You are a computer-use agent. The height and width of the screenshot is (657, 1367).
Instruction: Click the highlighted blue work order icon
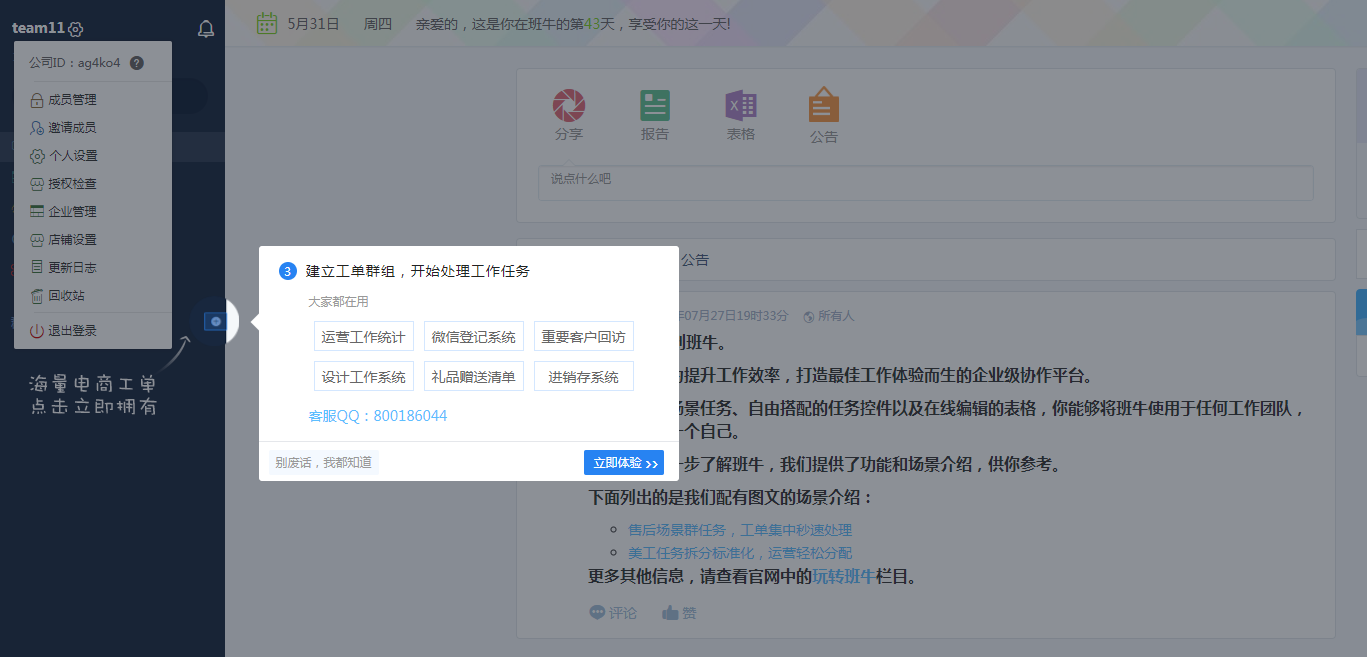click(215, 321)
